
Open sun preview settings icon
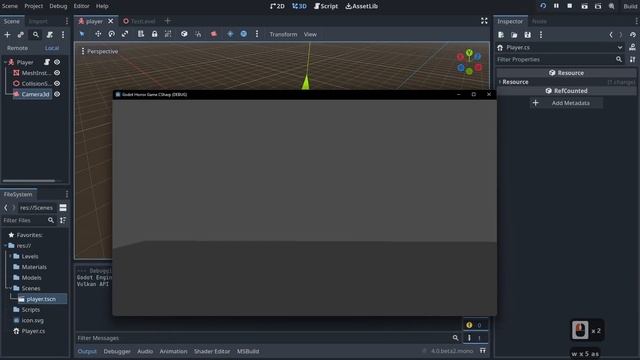click(230, 34)
